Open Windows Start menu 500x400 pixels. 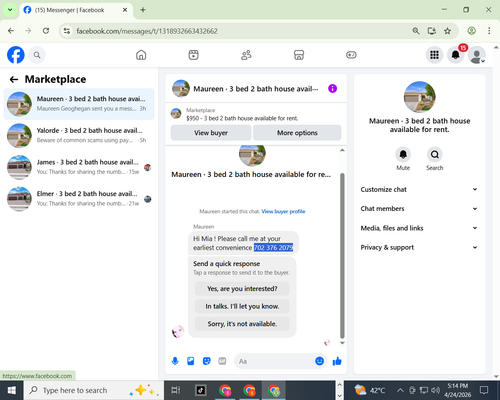[12, 390]
